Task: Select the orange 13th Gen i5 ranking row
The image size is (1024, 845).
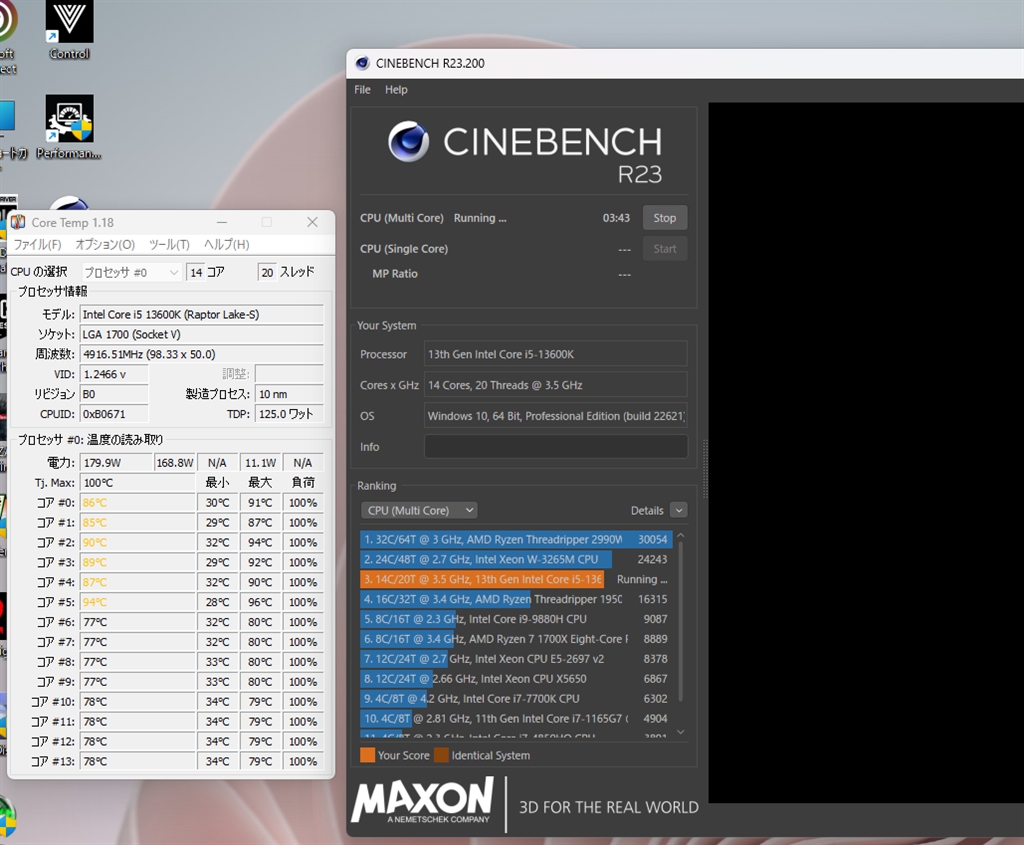Action: [x=516, y=579]
